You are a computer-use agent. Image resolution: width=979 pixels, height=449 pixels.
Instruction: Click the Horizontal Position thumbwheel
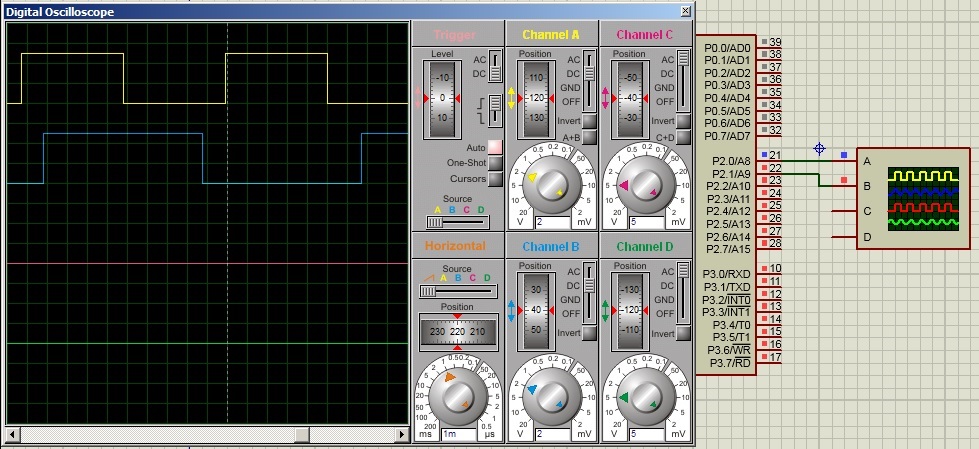click(x=458, y=332)
